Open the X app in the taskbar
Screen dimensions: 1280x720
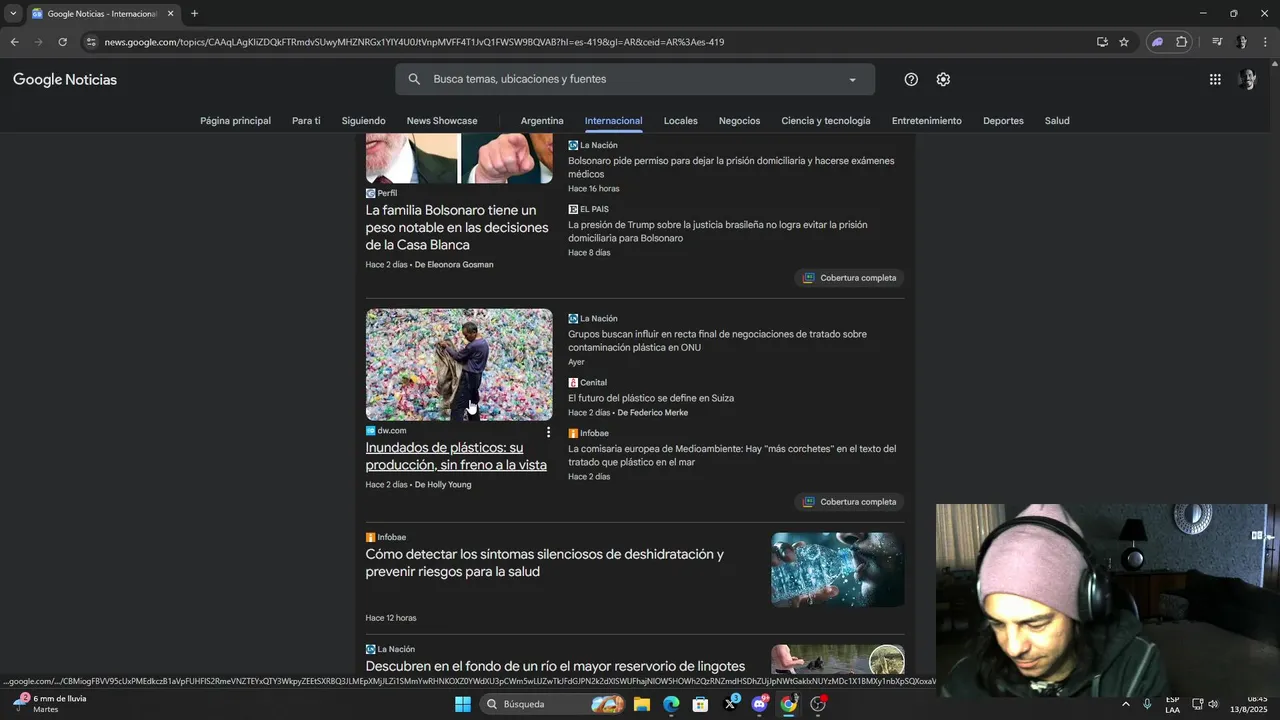click(x=730, y=704)
